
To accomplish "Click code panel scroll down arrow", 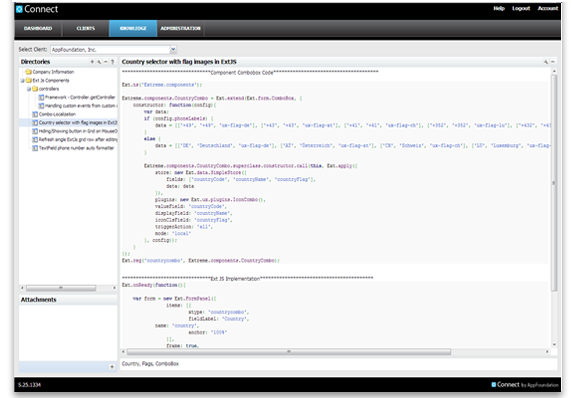I will tap(554, 345).
